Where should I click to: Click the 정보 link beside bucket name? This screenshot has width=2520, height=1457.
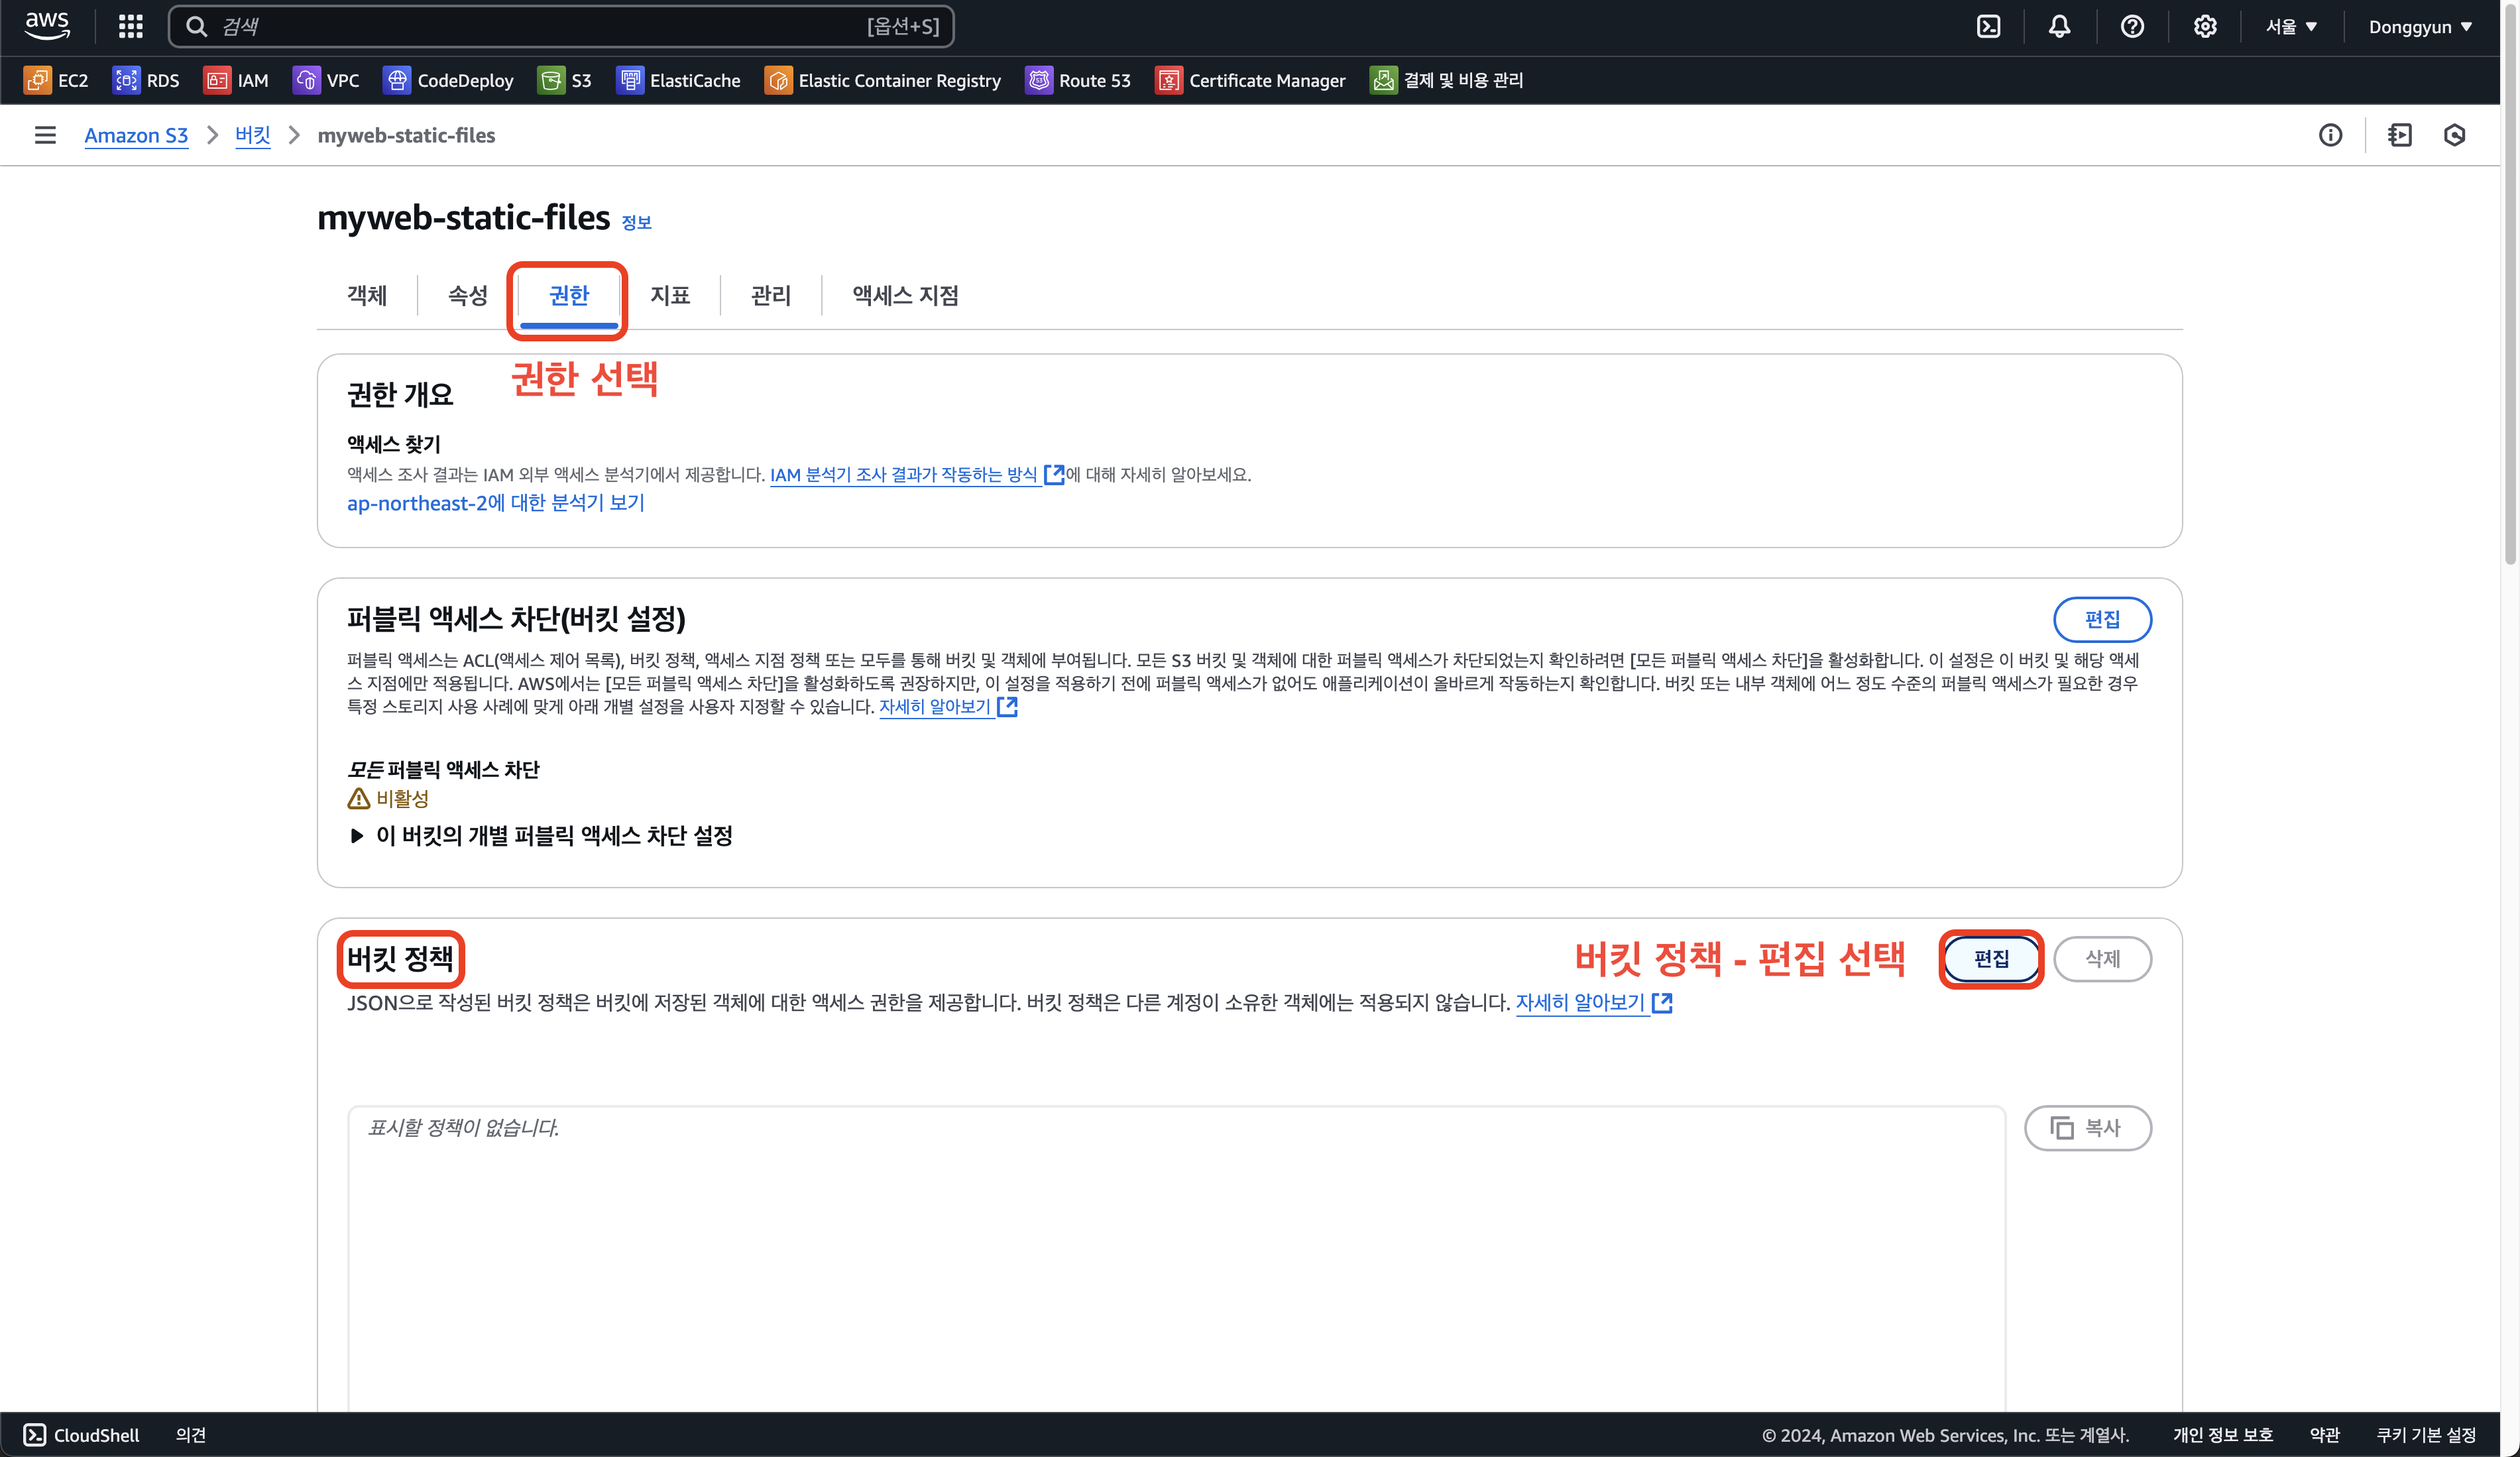point(636,222)
